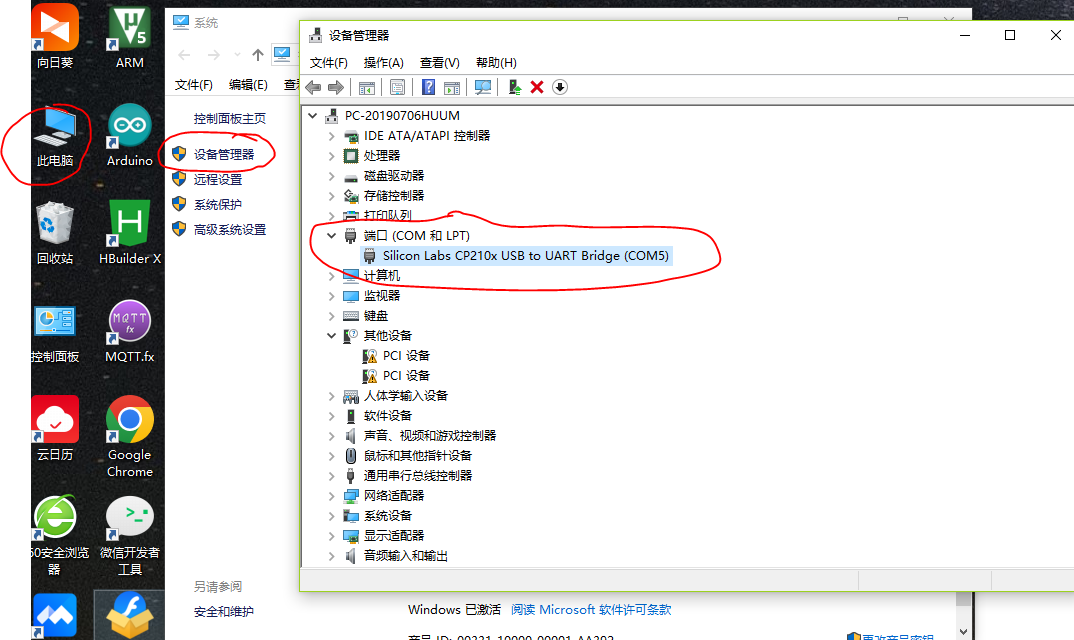Collapse the 端口 (COM 和 LPT) node

(x=332, y=236)
